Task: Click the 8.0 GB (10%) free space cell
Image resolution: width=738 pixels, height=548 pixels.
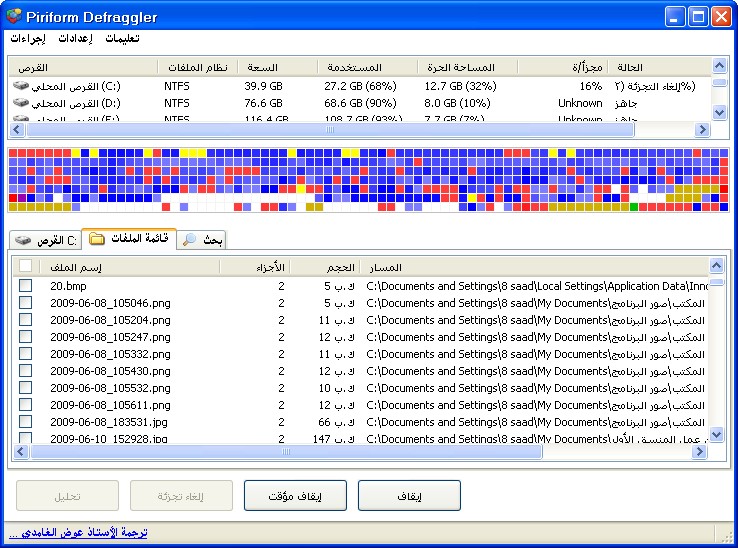Action: click(x=457, y=103)
